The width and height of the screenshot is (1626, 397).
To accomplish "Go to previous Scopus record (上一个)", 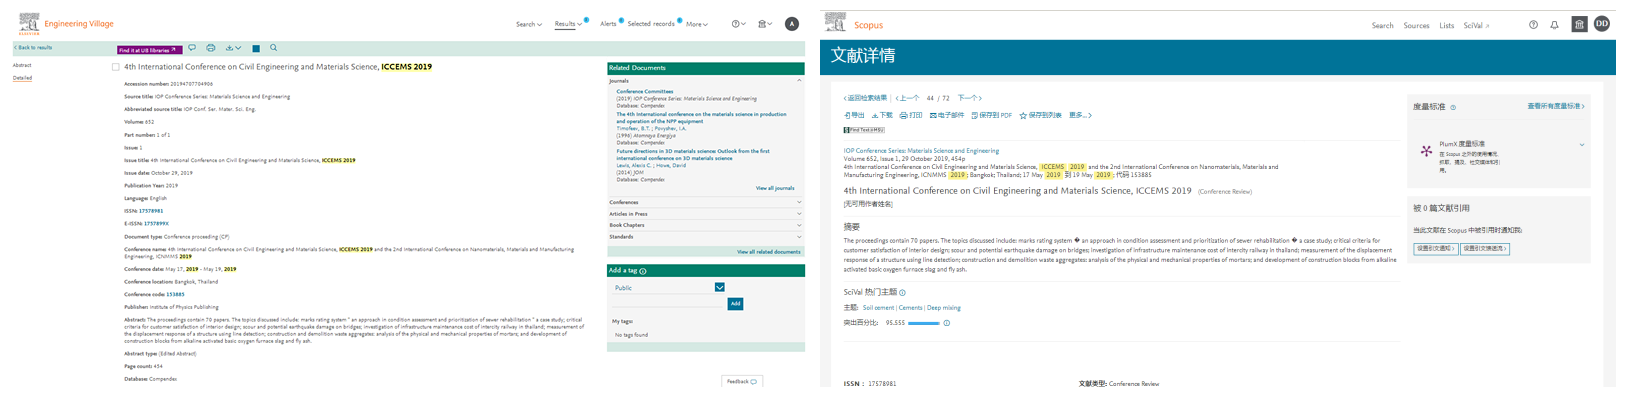I will 907,98.
